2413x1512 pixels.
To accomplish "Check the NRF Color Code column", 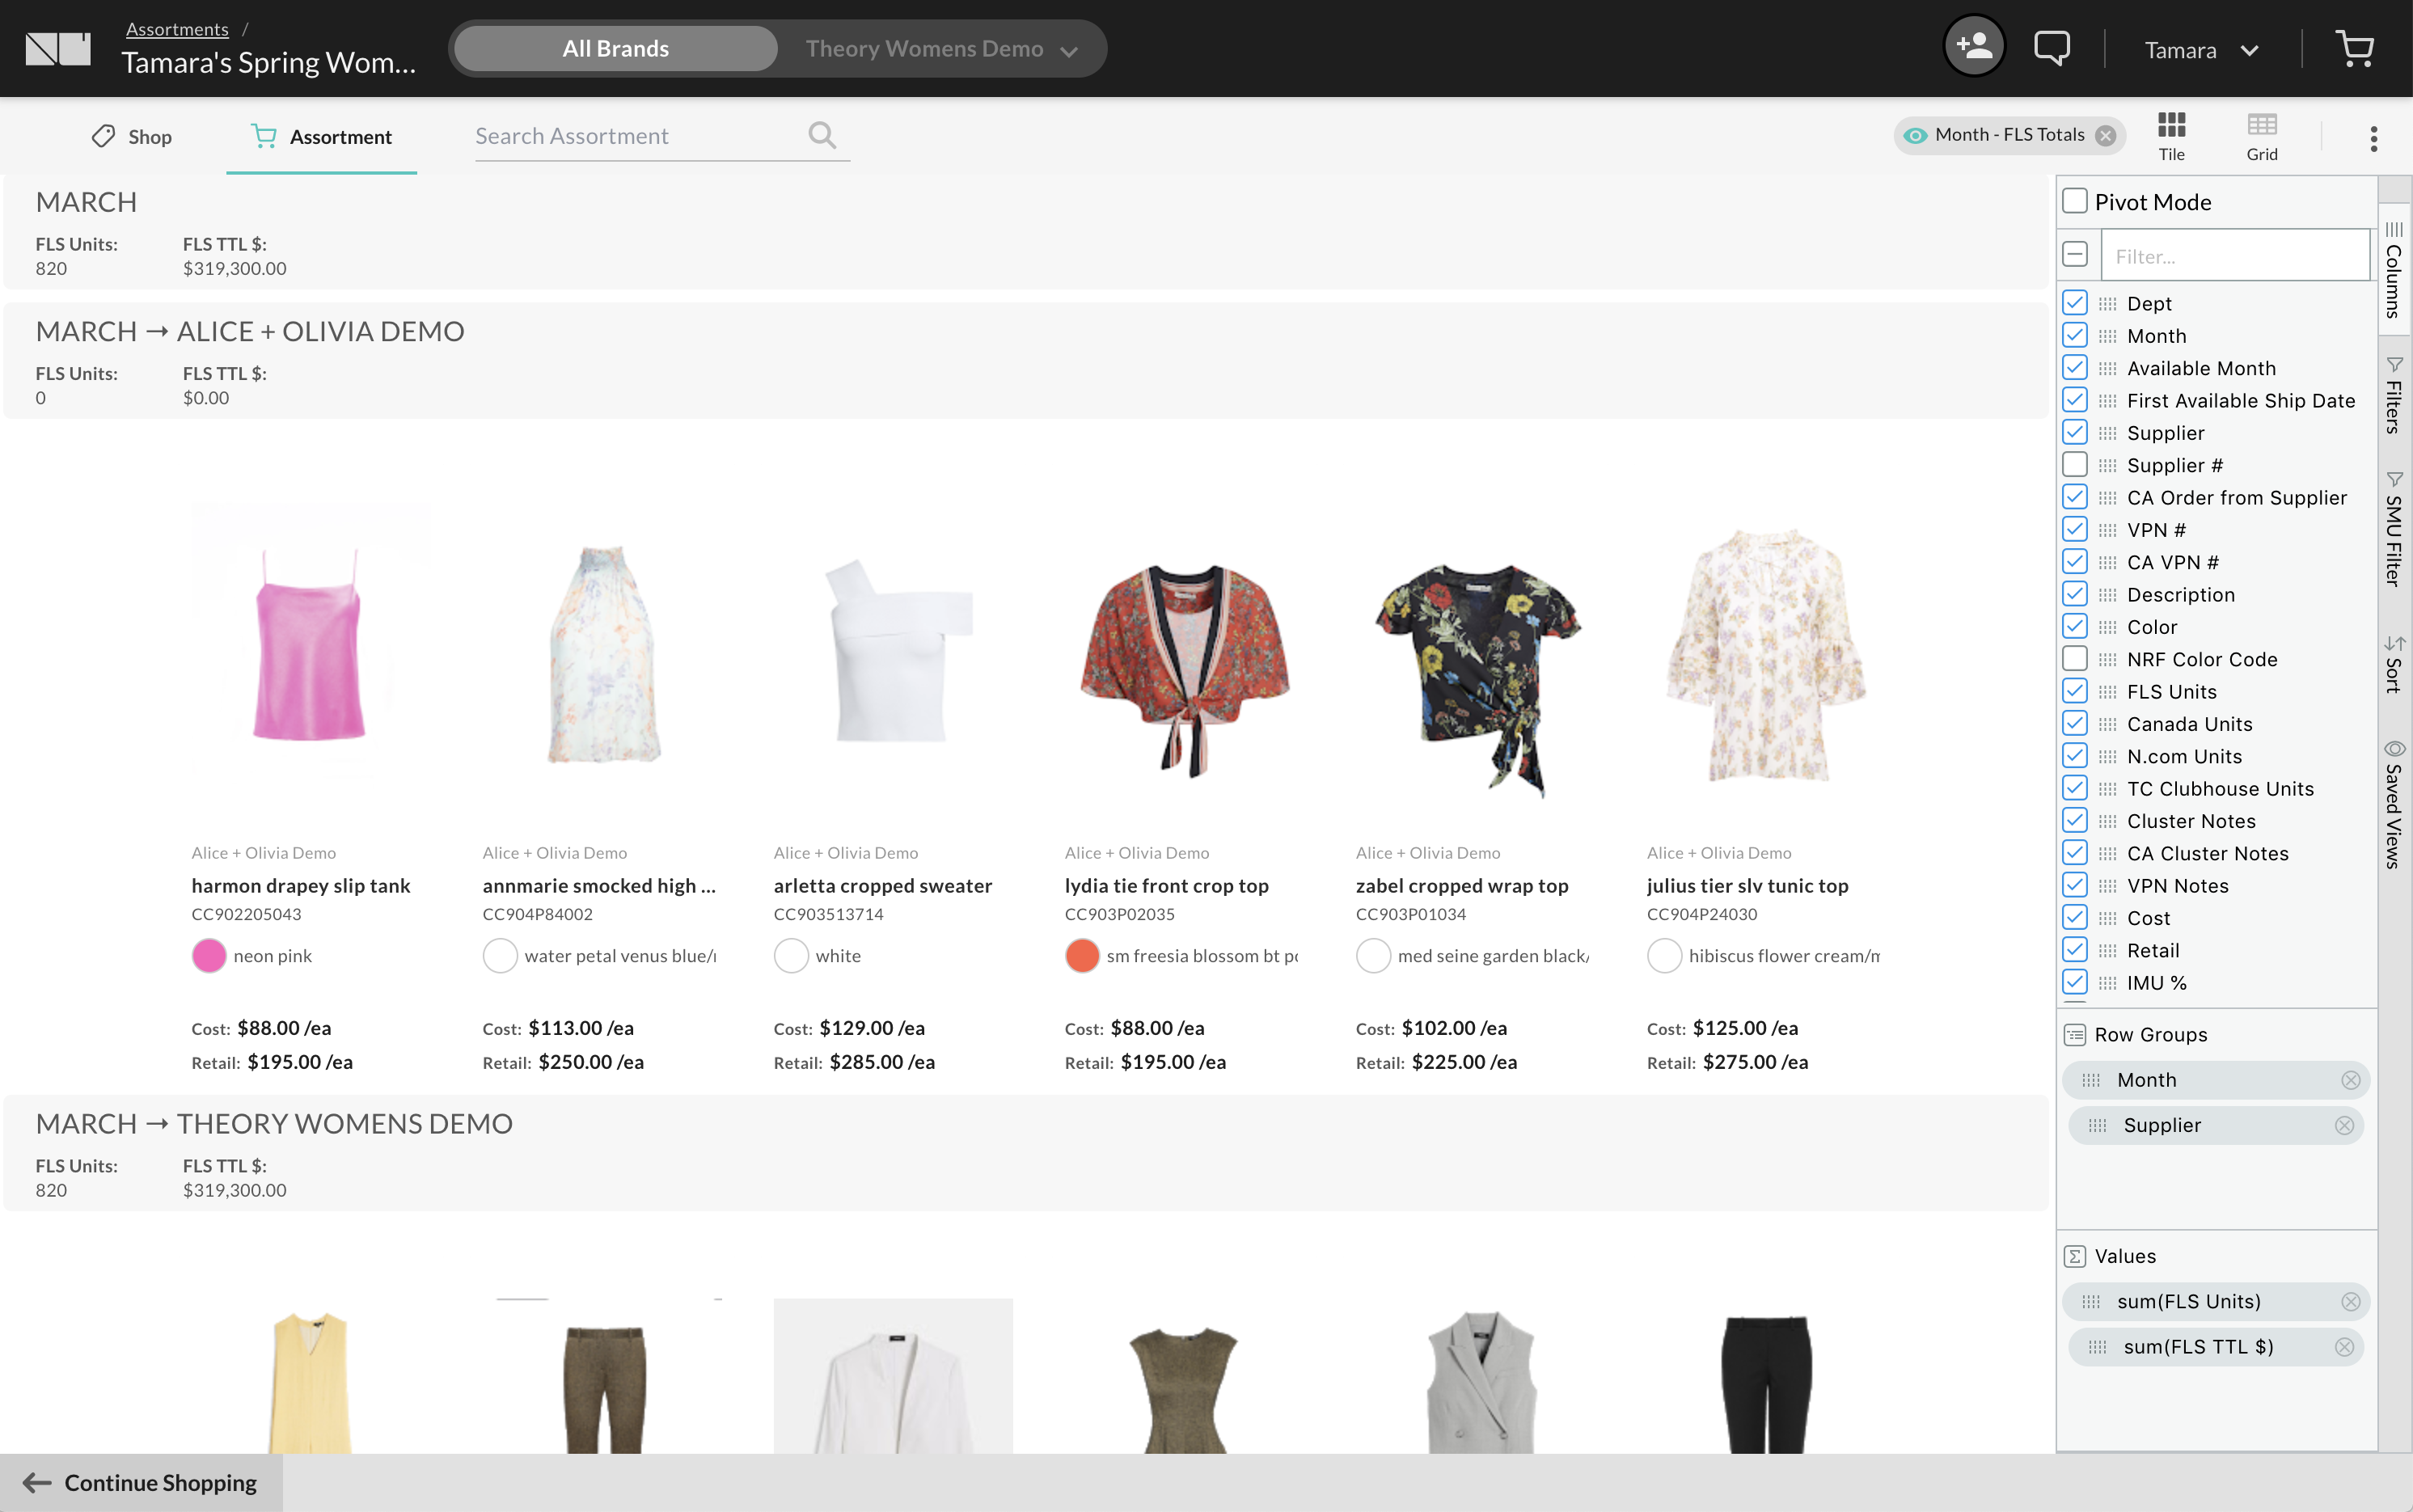I will [2075, 659].
